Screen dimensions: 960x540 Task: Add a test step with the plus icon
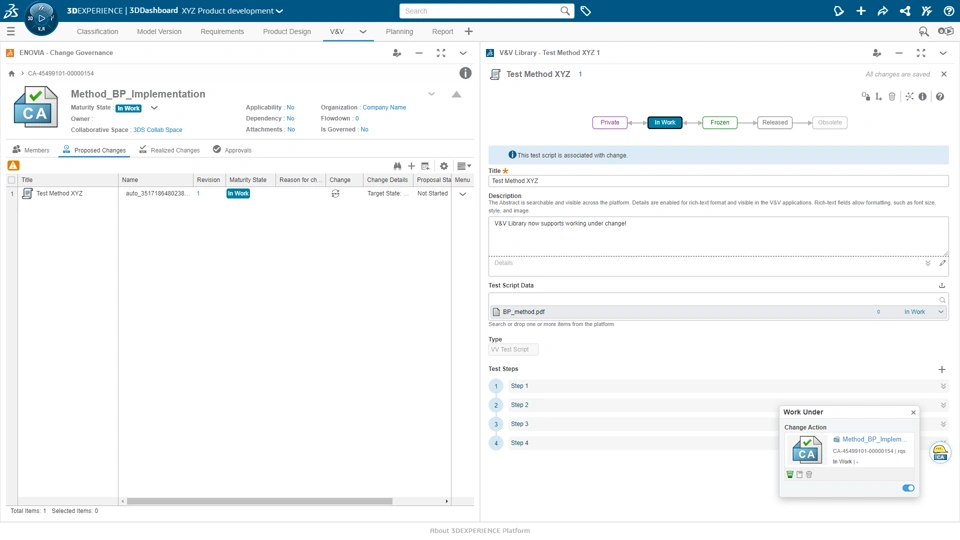coord(942,369)
